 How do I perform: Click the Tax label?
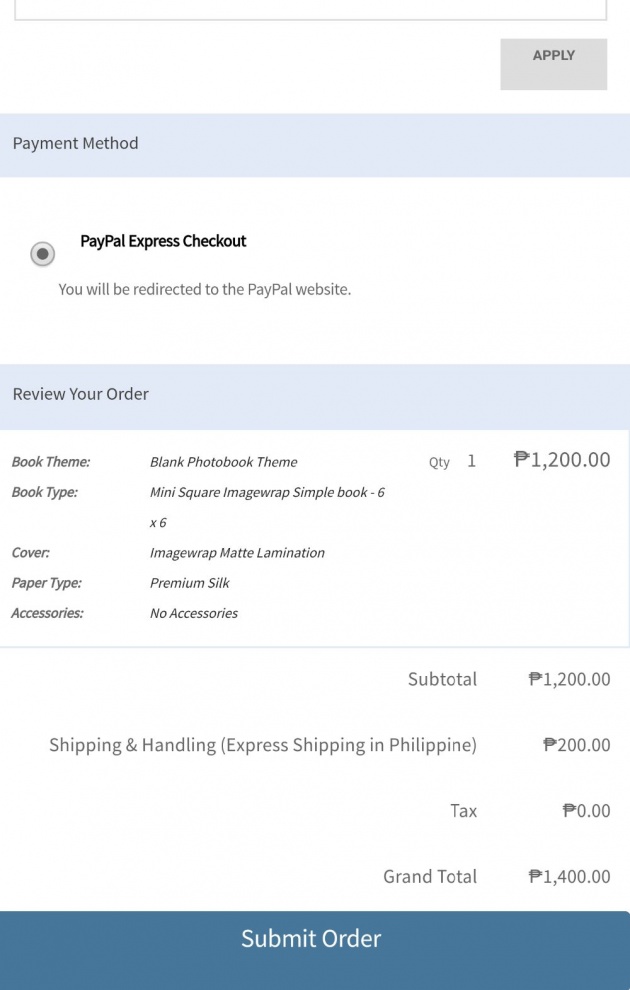click(463, 811)
